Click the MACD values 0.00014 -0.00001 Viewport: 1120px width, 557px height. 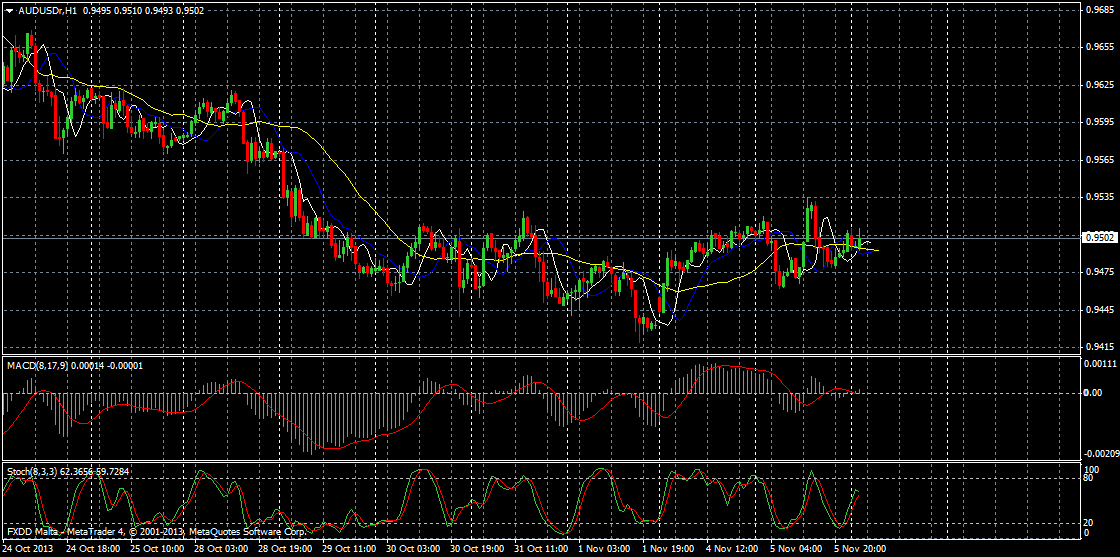pyautogui.click(x=106, y=365)
